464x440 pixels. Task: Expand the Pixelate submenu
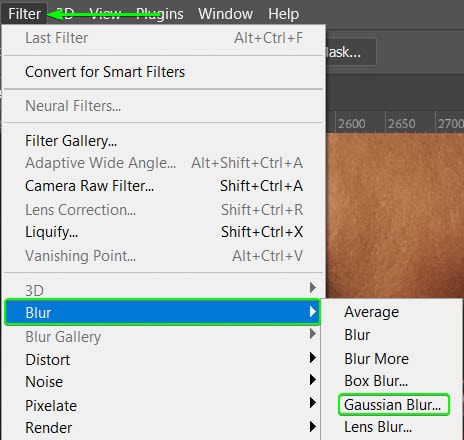(163, 405)
